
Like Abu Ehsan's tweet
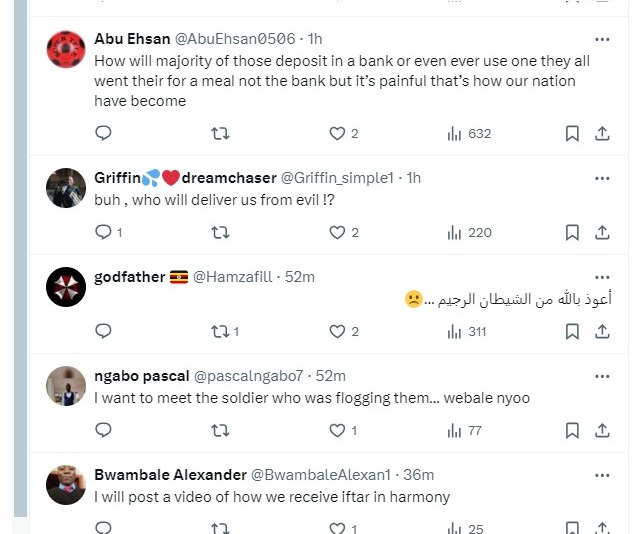tap(338, 133)
